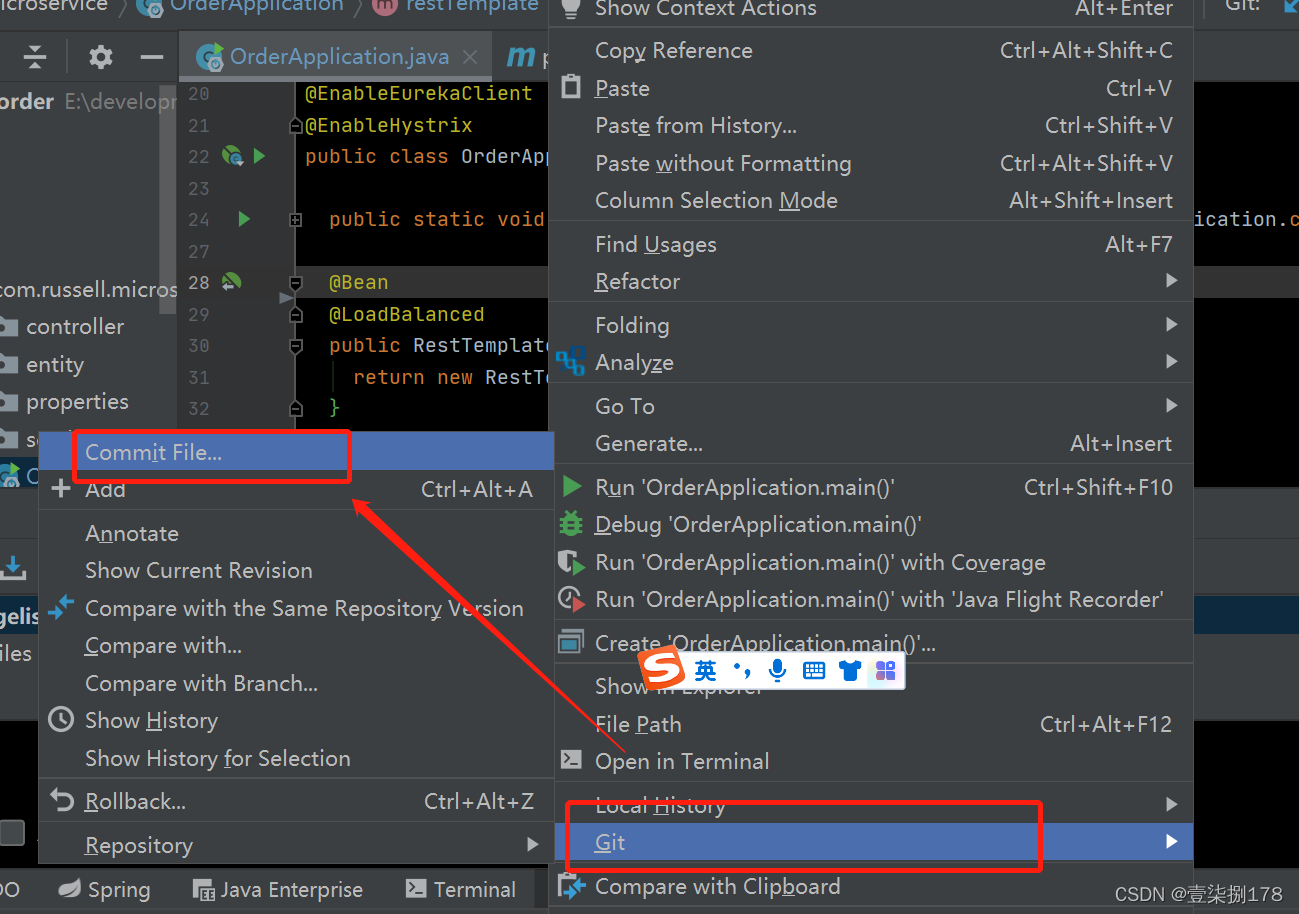Click the Debug bug icon

[x=571, y=524]
